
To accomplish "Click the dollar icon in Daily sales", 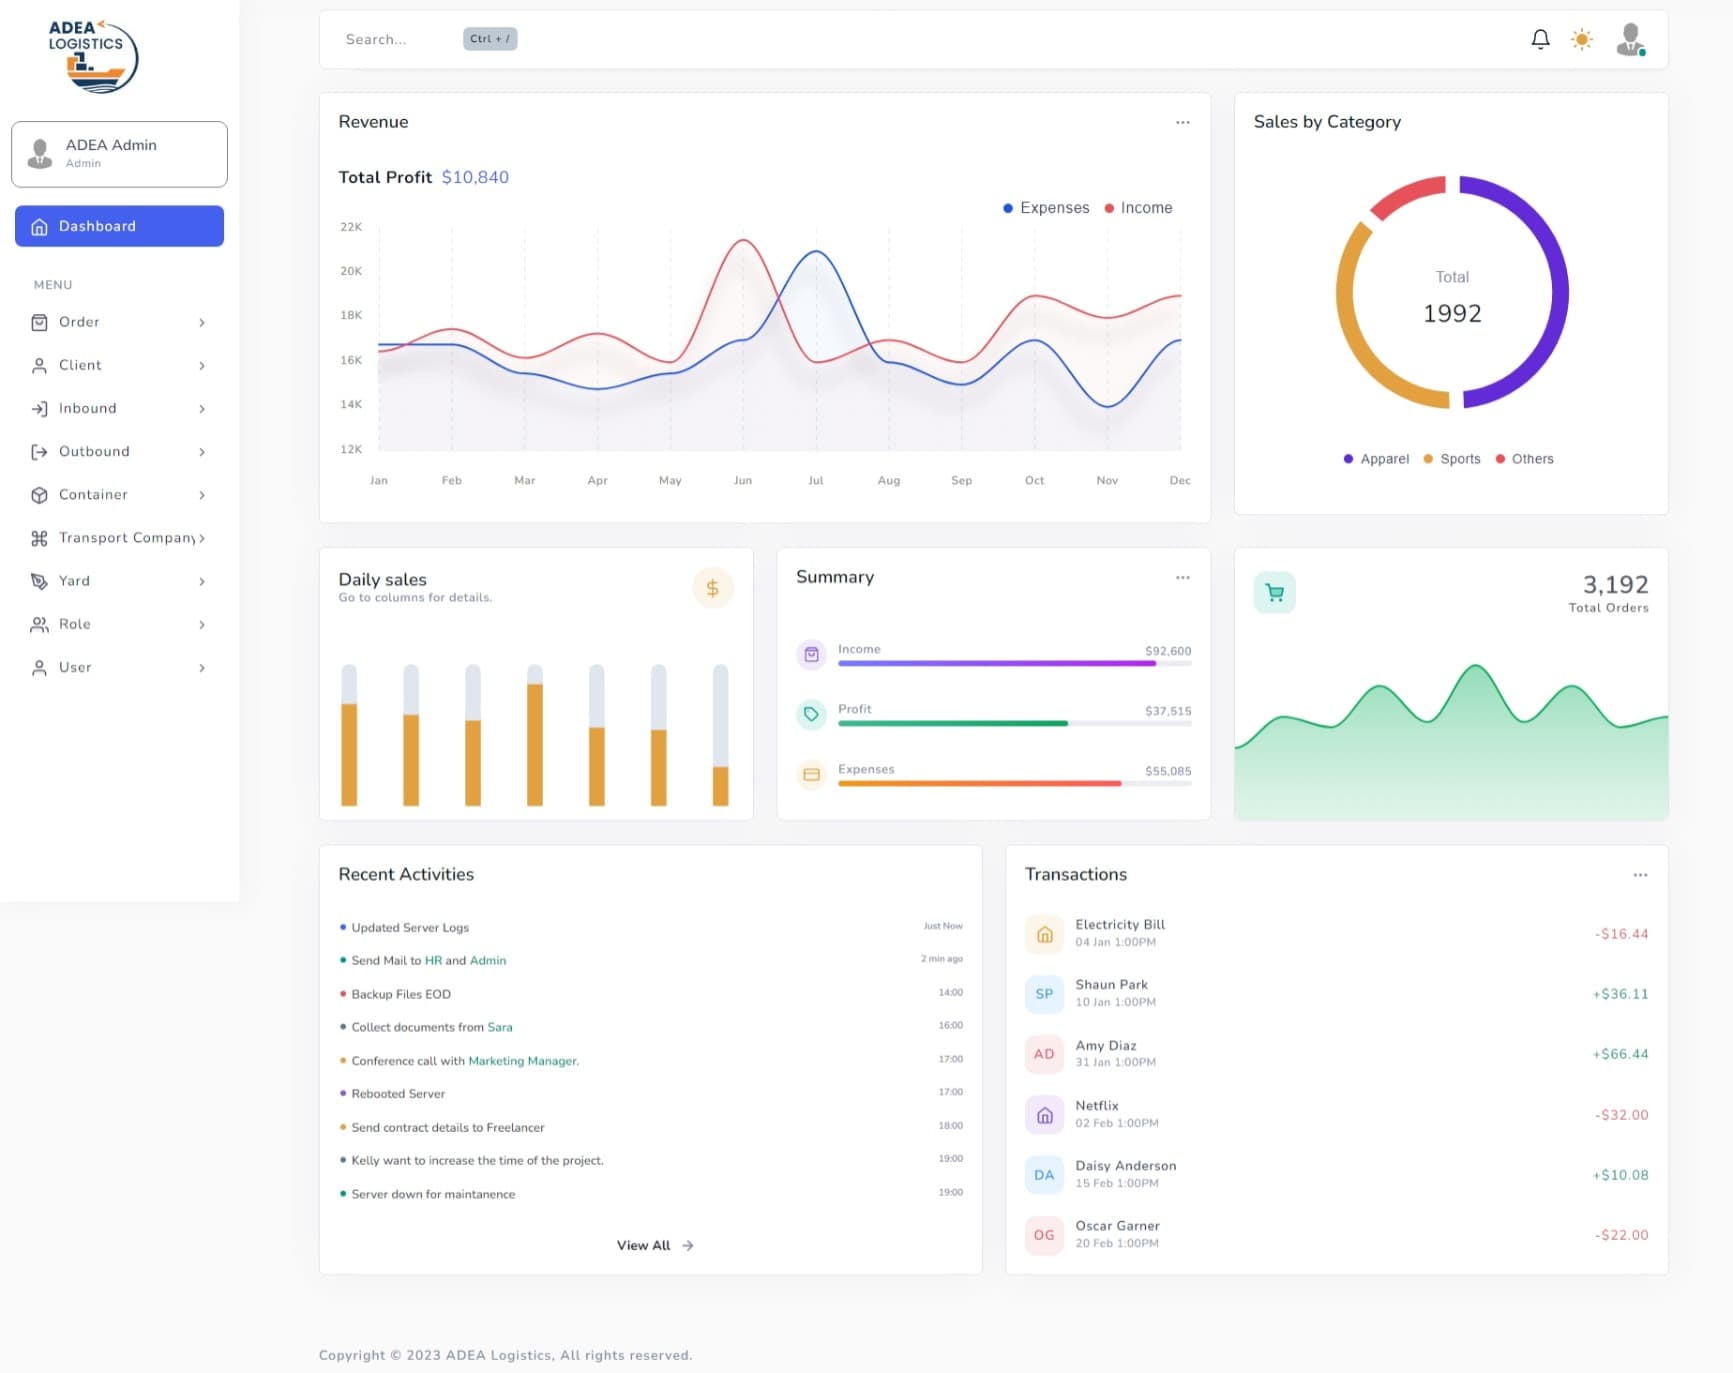I will pos(712,588).
